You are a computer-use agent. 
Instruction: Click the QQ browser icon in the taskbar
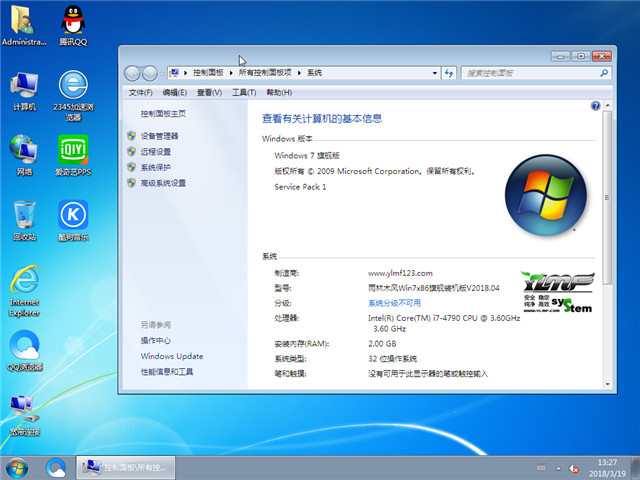pyautogui.click(x=56, y=468)
